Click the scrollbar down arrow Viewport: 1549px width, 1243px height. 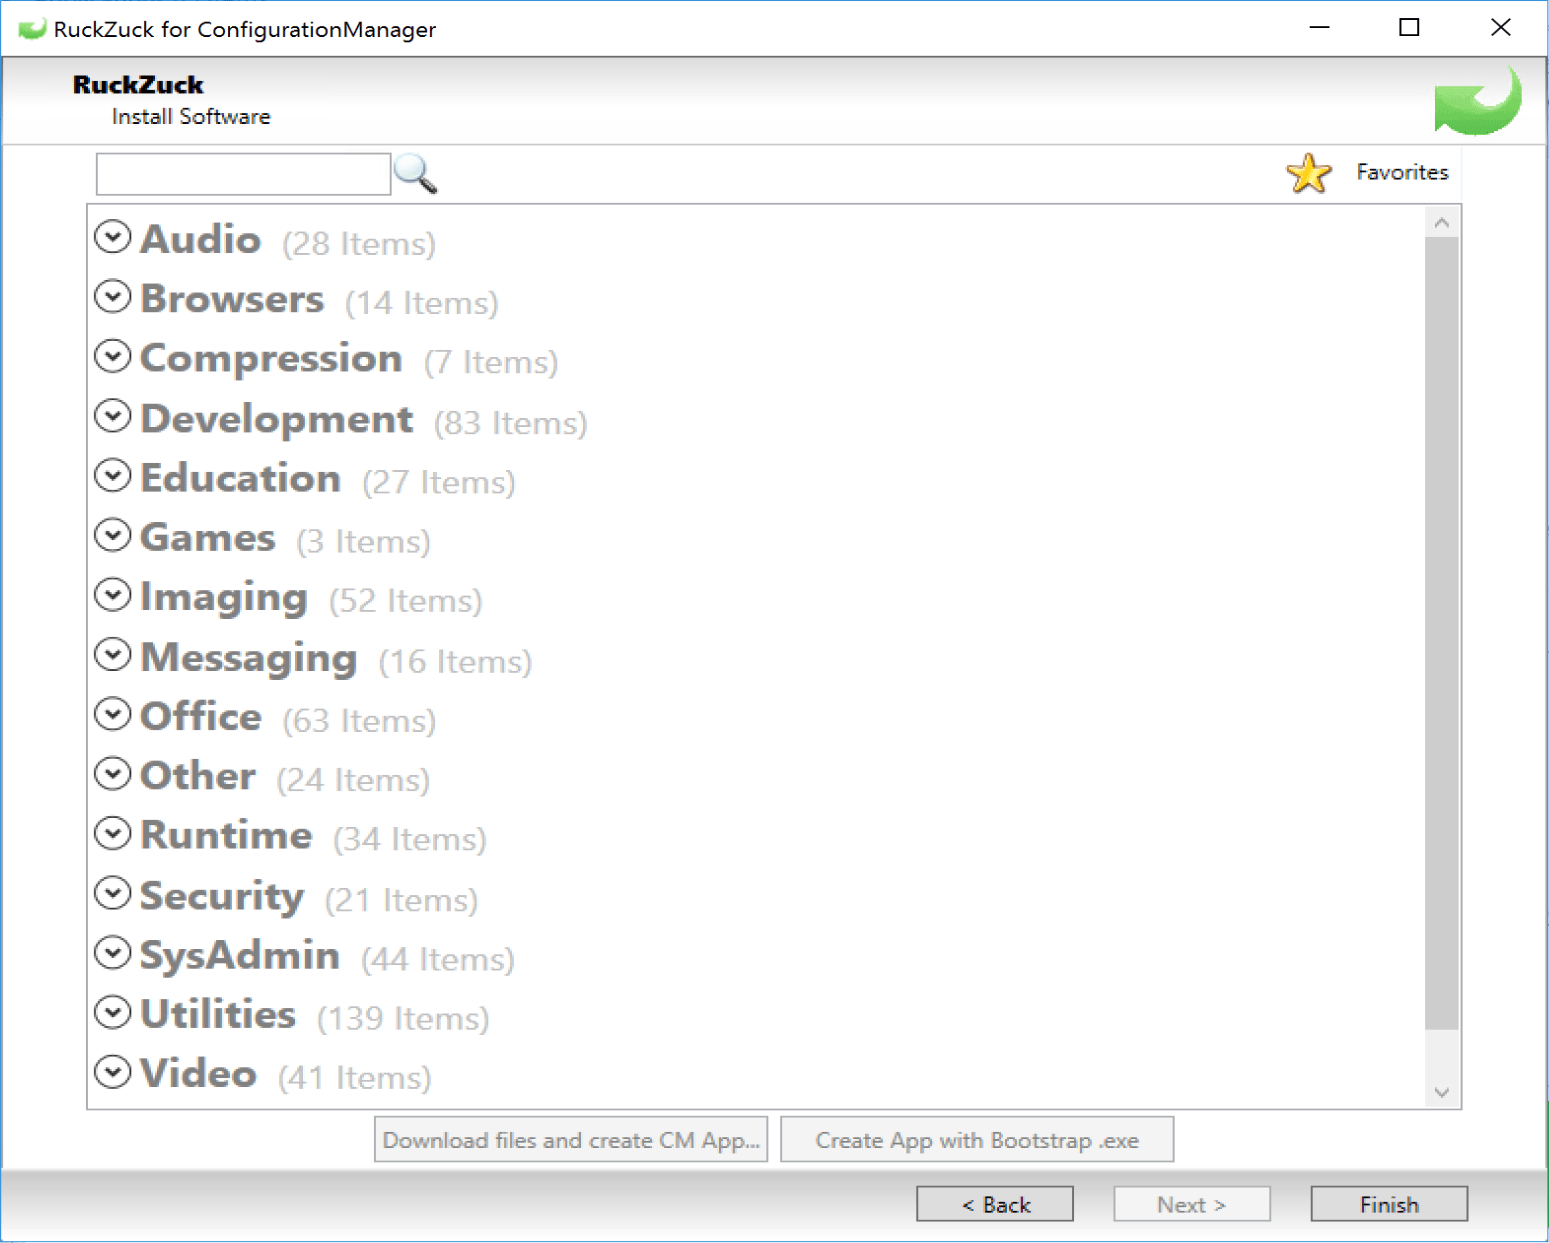coord(1441,1092)
